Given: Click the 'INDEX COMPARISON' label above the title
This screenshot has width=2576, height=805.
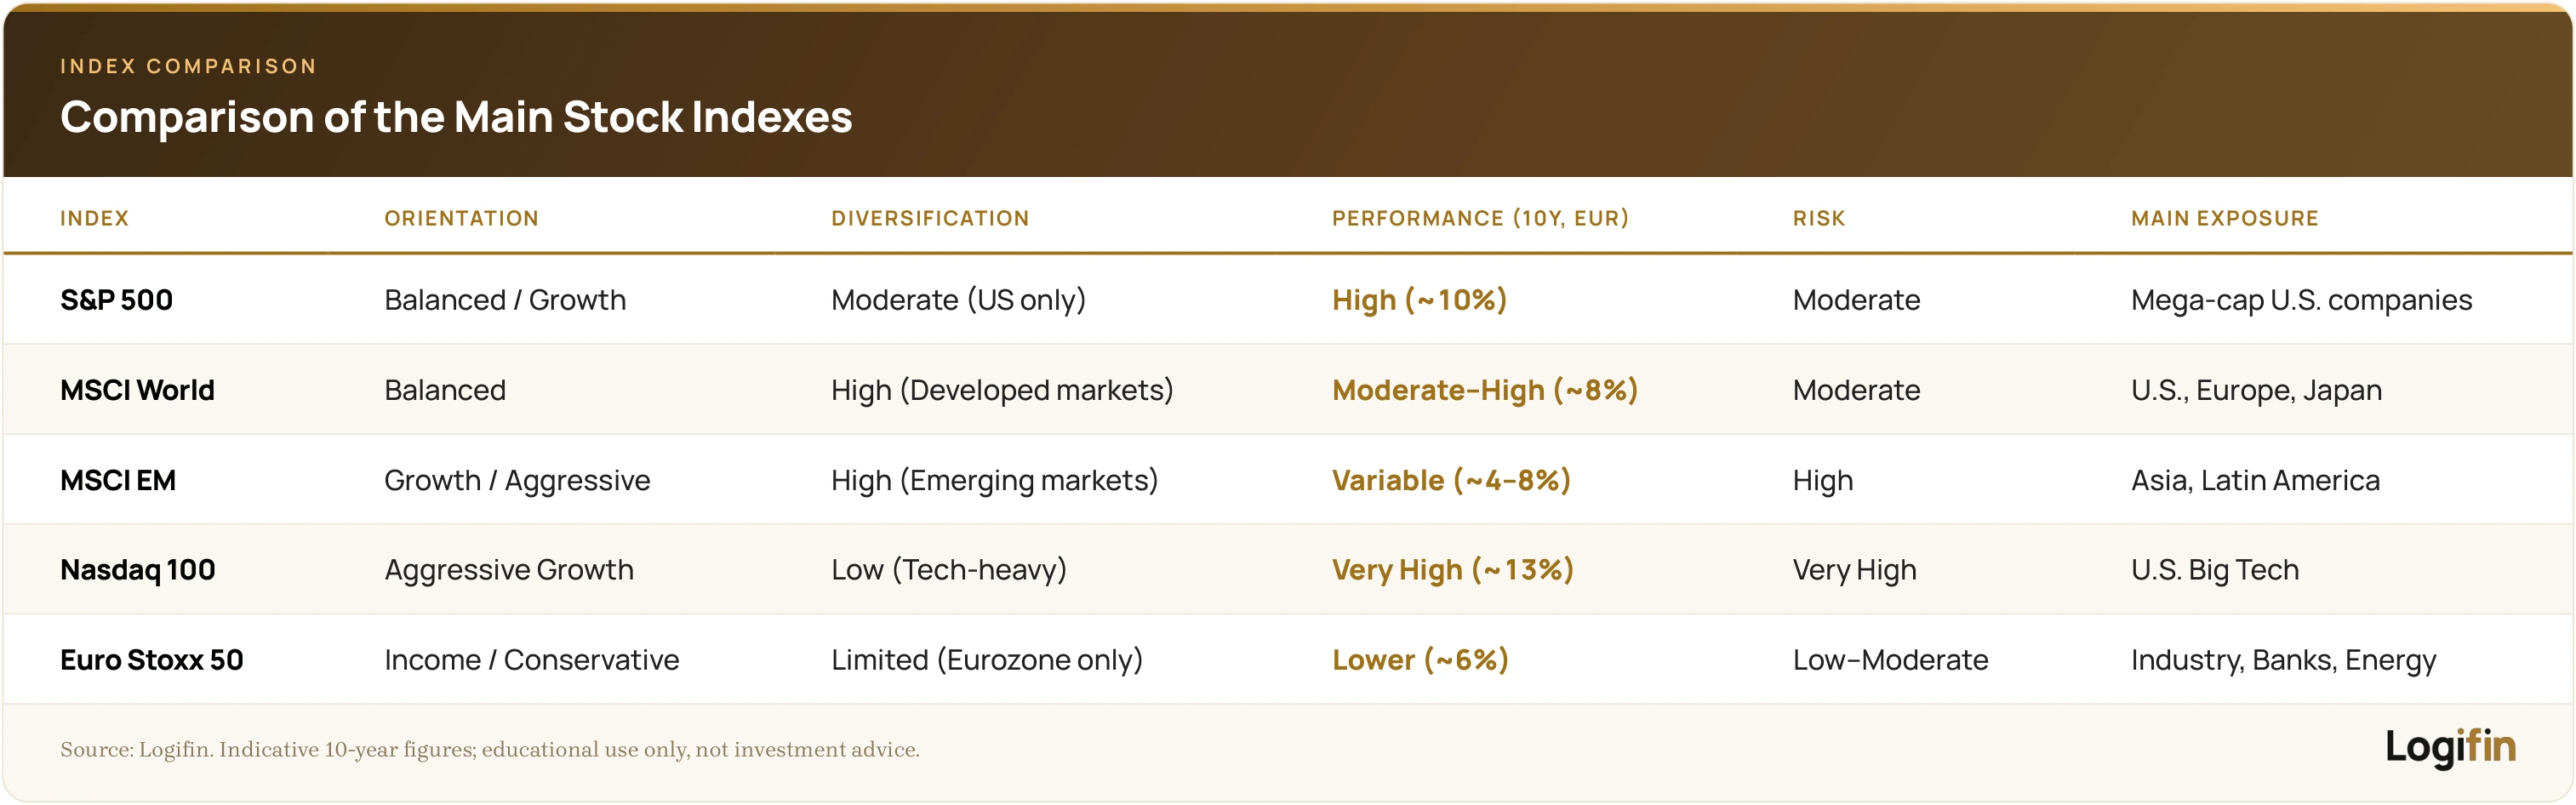Looking at the screenshot, I should 188,66.
